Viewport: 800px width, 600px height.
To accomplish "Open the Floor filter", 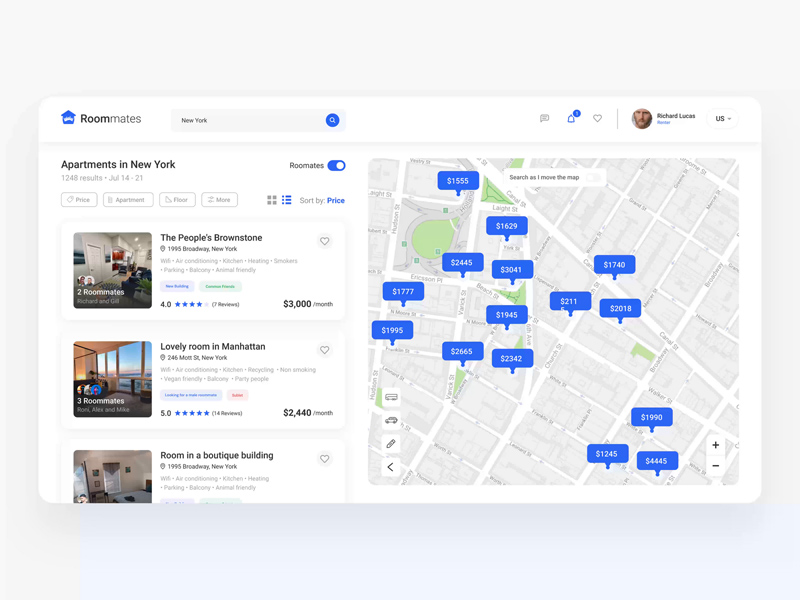I will [x=176, y=199].
